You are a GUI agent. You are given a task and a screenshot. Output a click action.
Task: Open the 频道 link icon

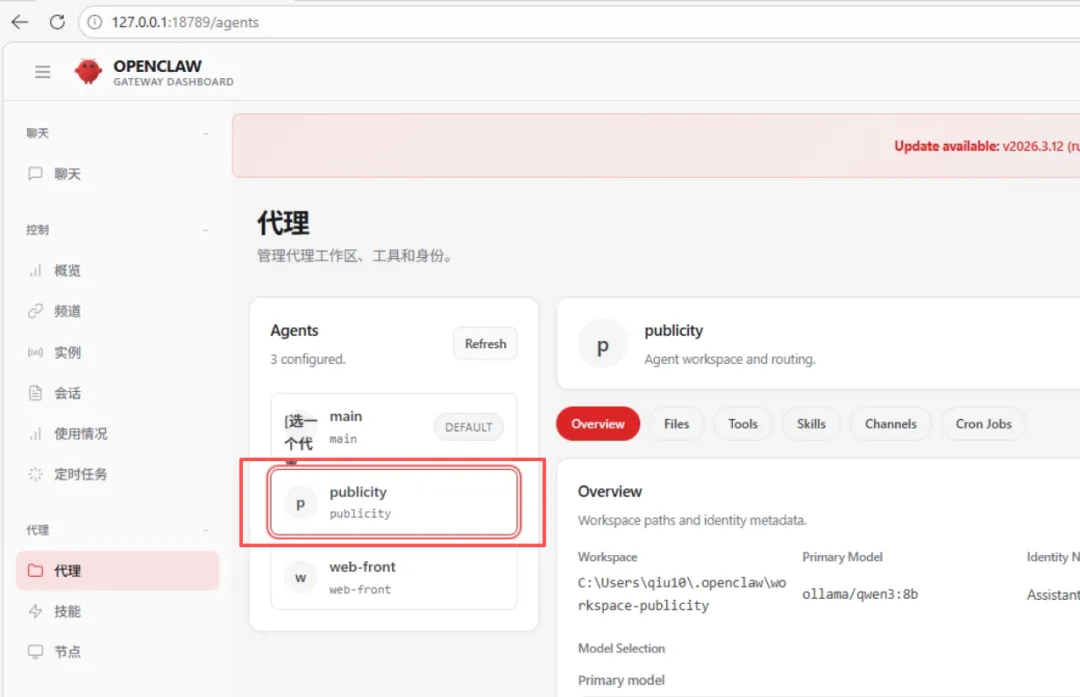pos(35,311)
